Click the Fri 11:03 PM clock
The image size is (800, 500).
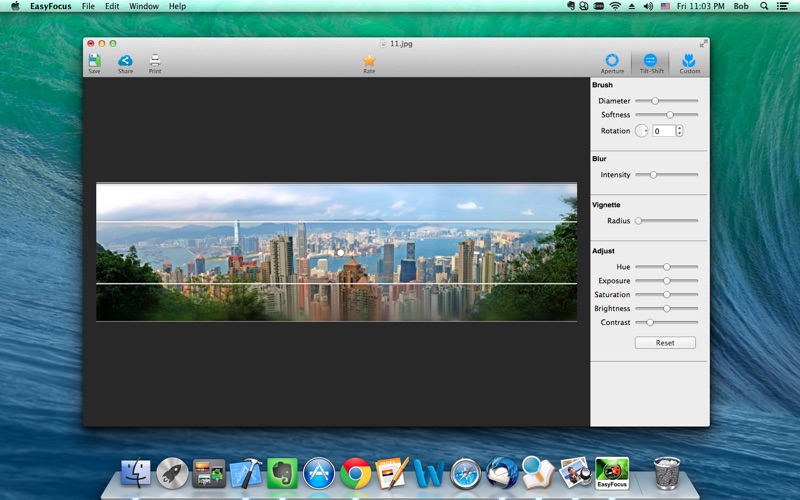pos(701,6)
